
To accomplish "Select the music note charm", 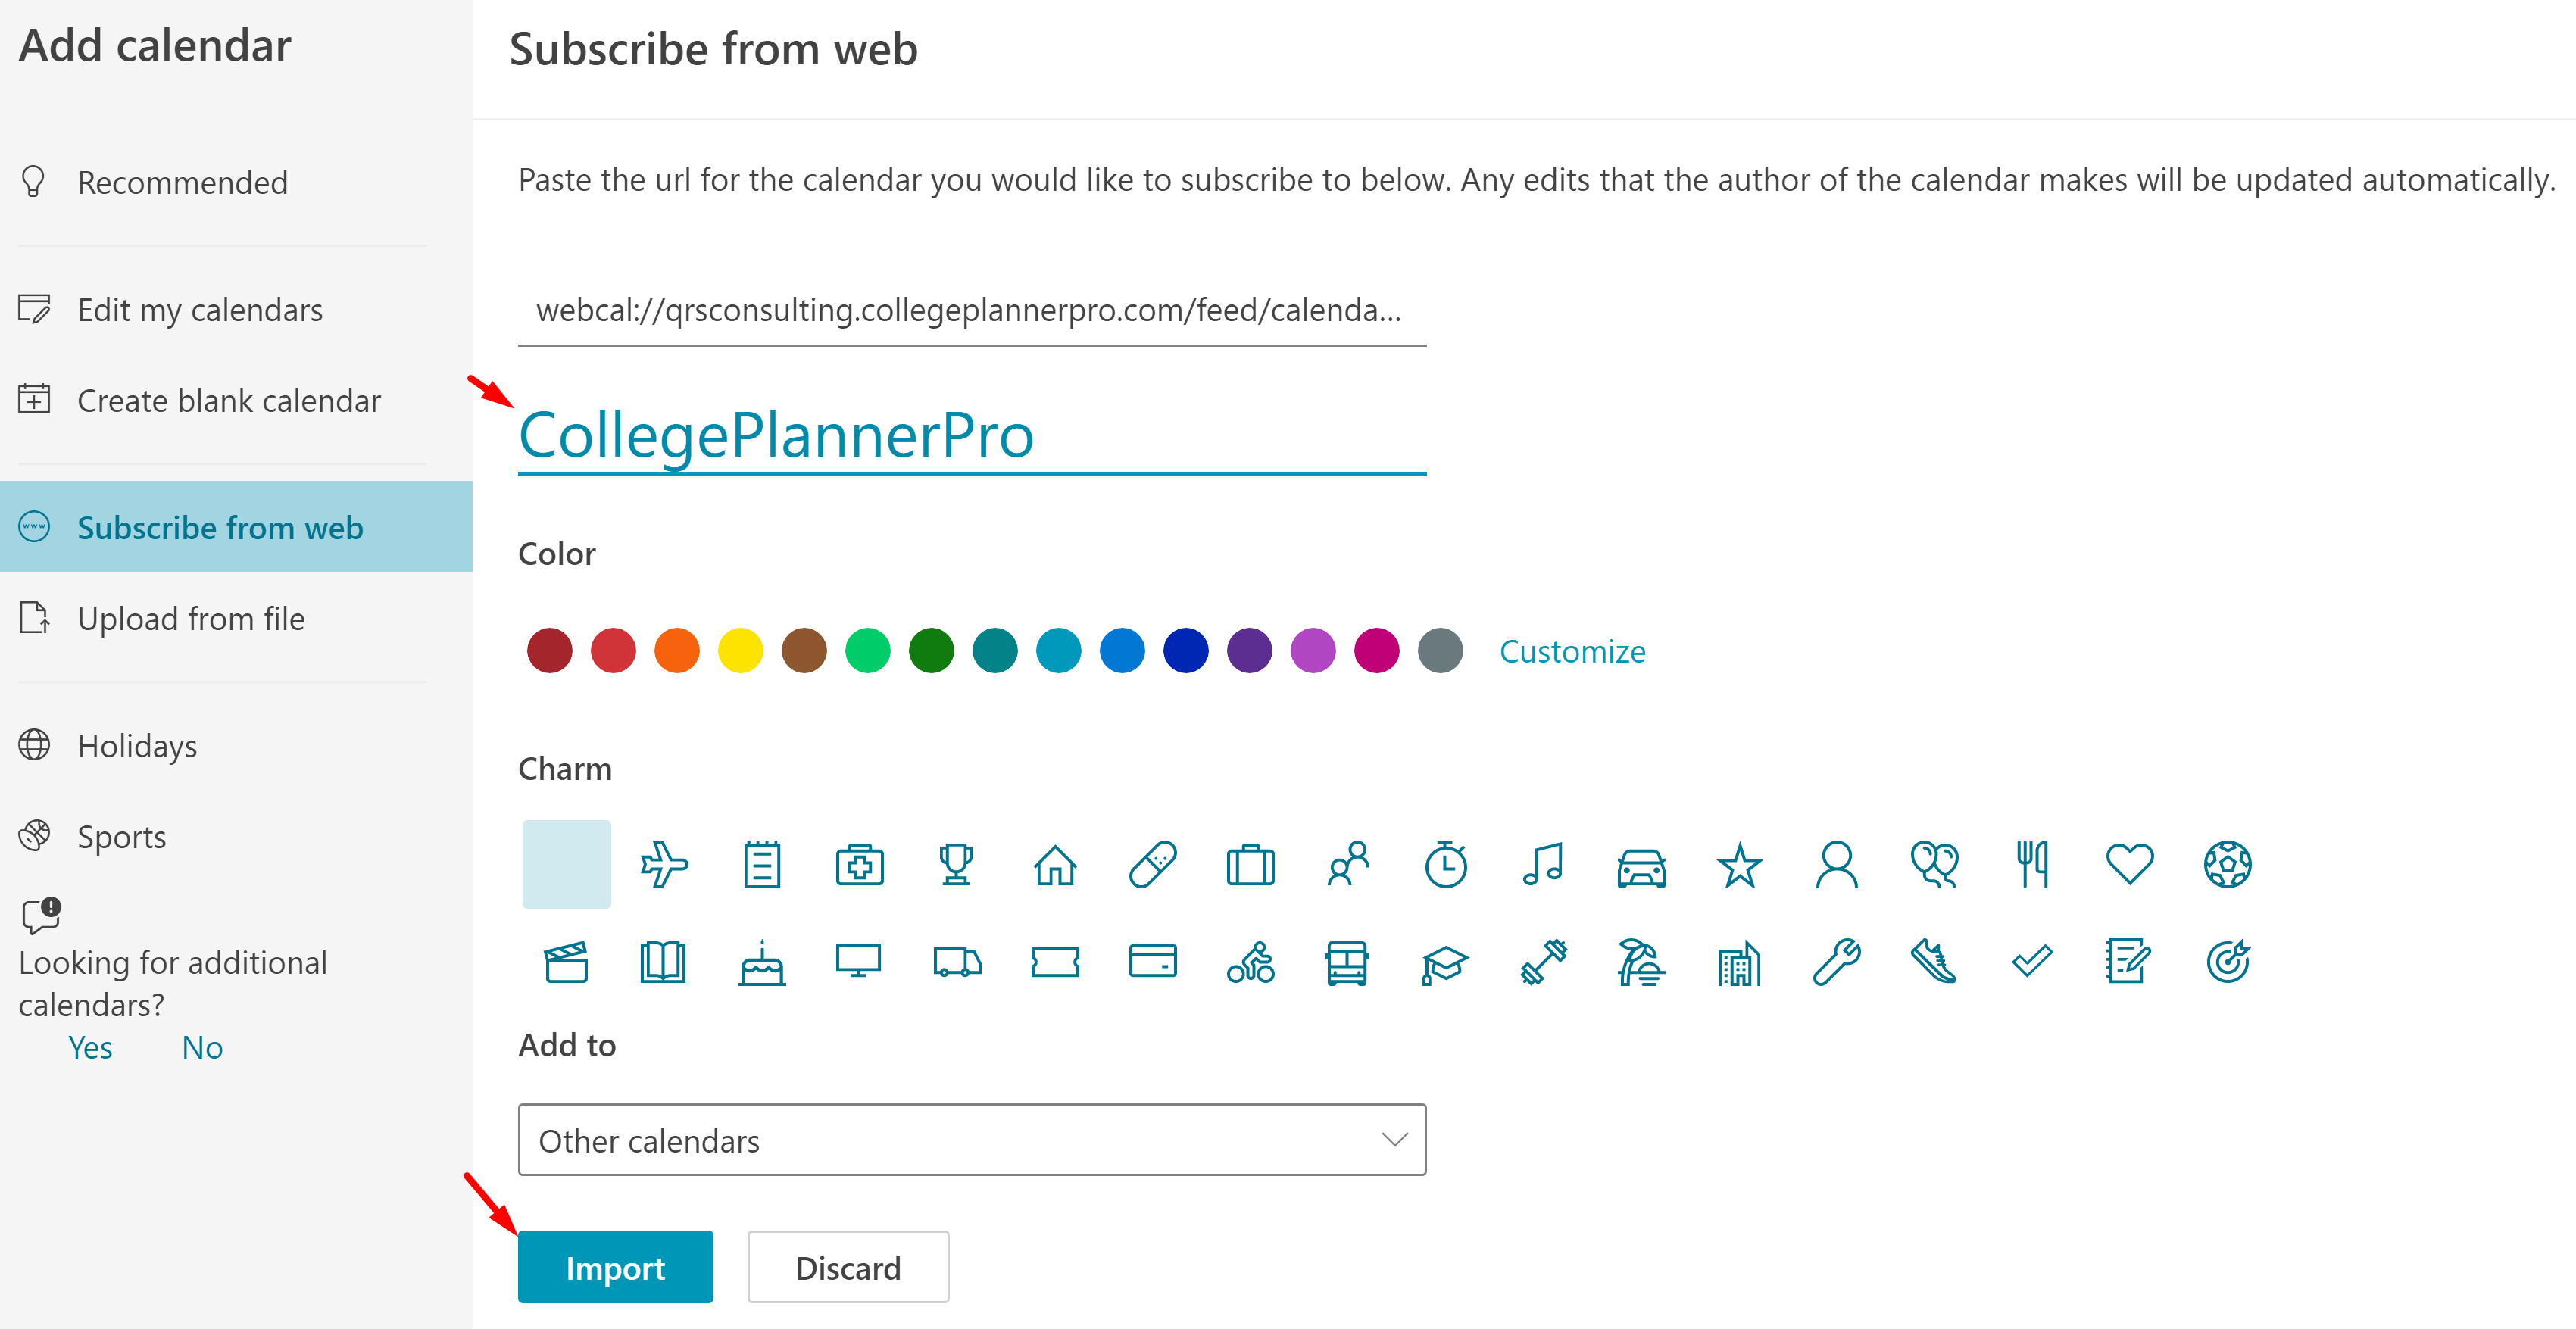I will pos(1543,864).
